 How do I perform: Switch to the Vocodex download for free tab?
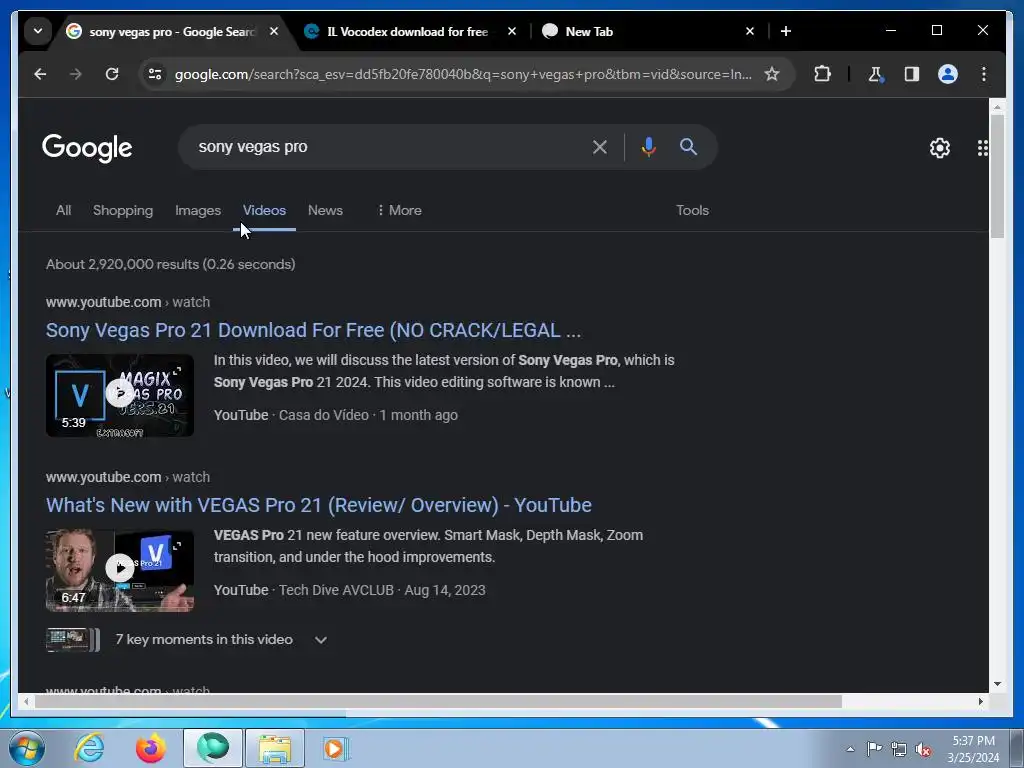tap(407, 31)
